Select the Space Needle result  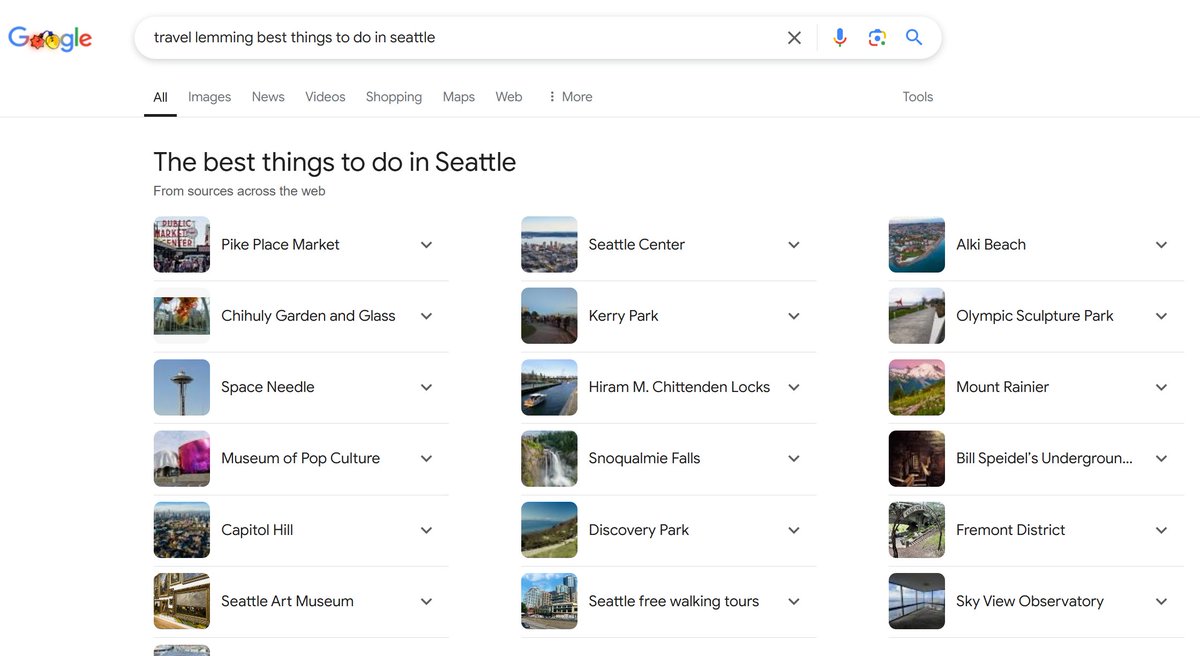268,387
